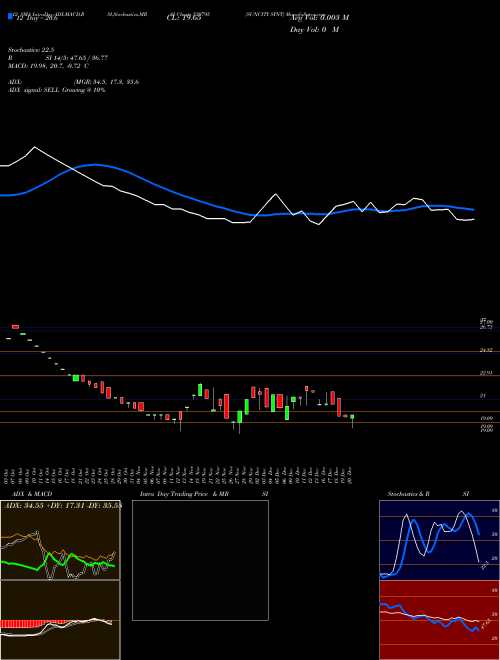500x660 pixels.
Task: Click the last green candle on the price chart
Action: [x=352, y=417]
